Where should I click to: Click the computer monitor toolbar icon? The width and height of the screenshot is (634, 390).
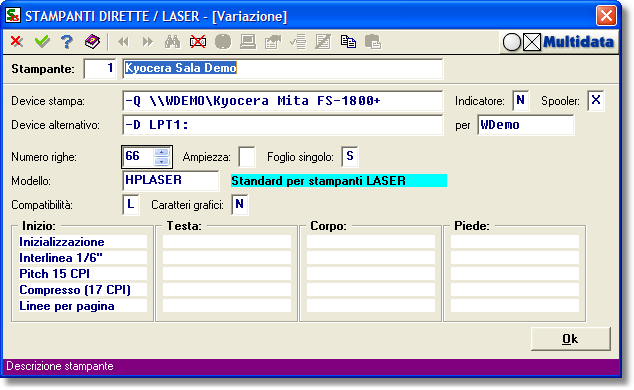(x=247, y=42)
